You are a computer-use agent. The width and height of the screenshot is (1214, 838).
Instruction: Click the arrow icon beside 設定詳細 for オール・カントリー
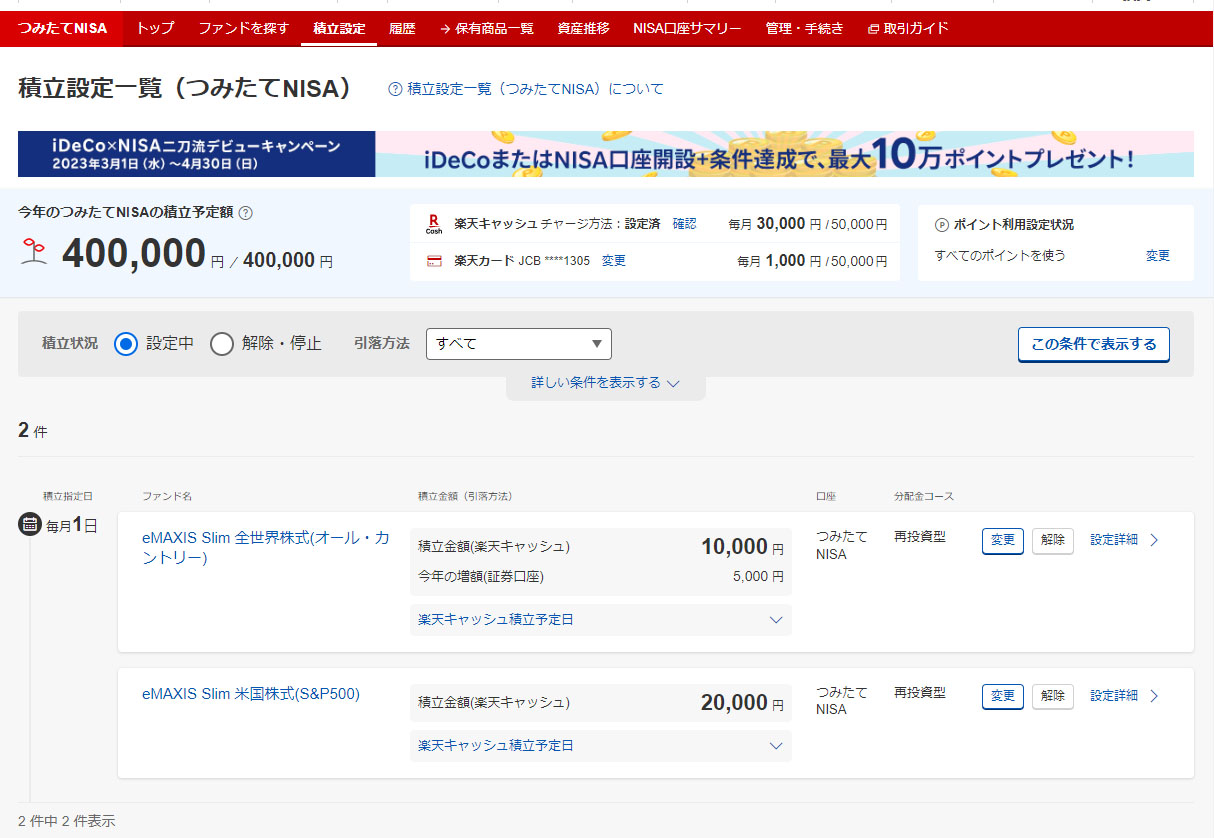1154,540
